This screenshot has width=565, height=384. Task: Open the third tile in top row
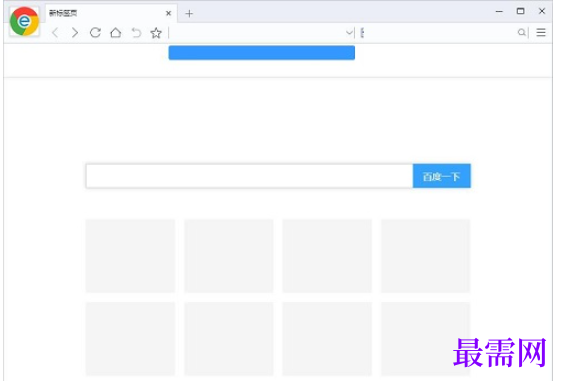pyautogui.click(x=327, y=256)
